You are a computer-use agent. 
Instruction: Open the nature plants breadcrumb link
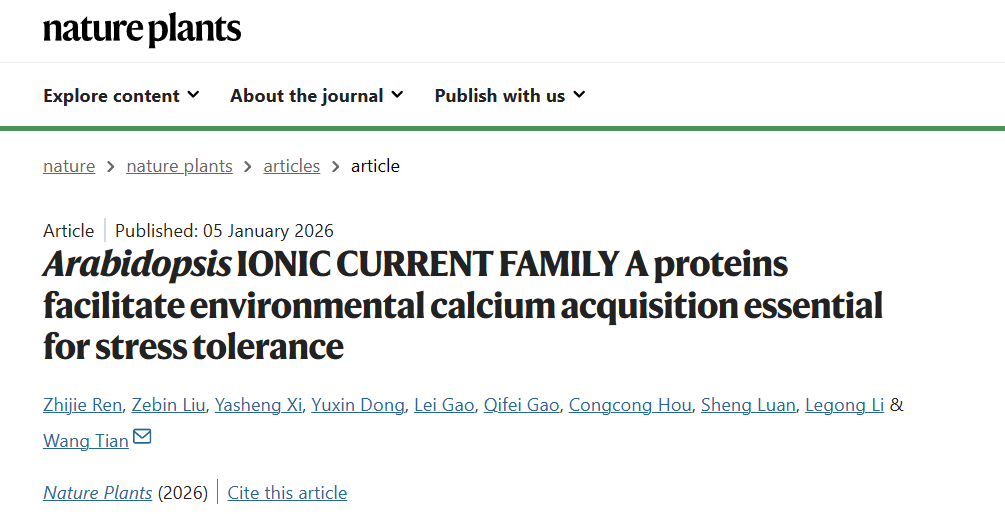click(179, 166)
